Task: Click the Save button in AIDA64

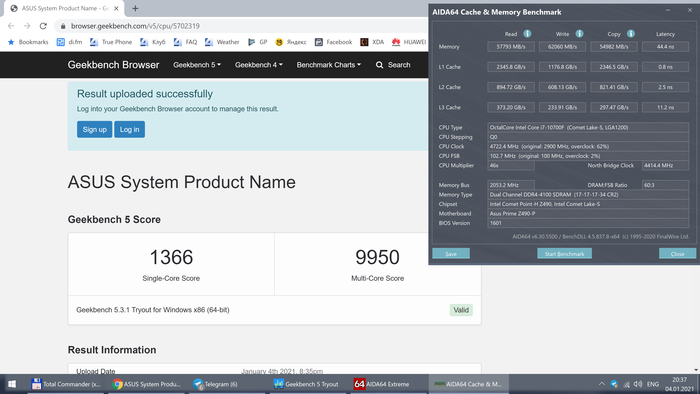Action: 451,253
